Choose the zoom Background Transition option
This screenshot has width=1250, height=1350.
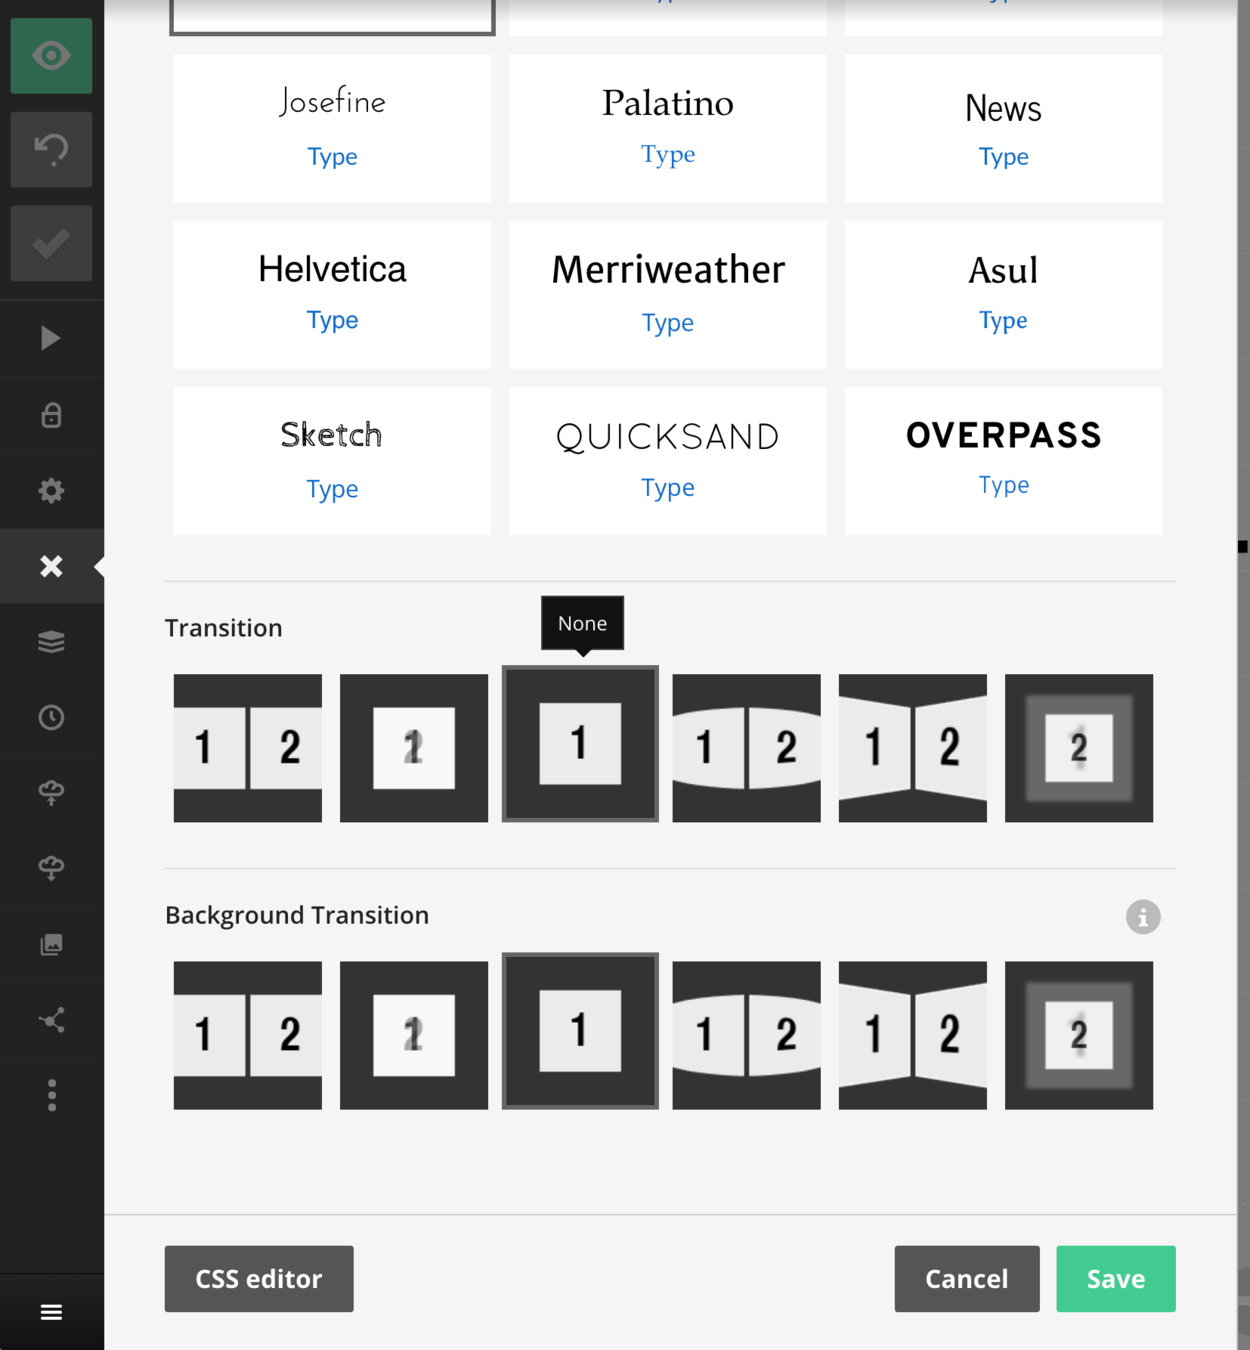pyautogui.click(x=1079, y=1035)
